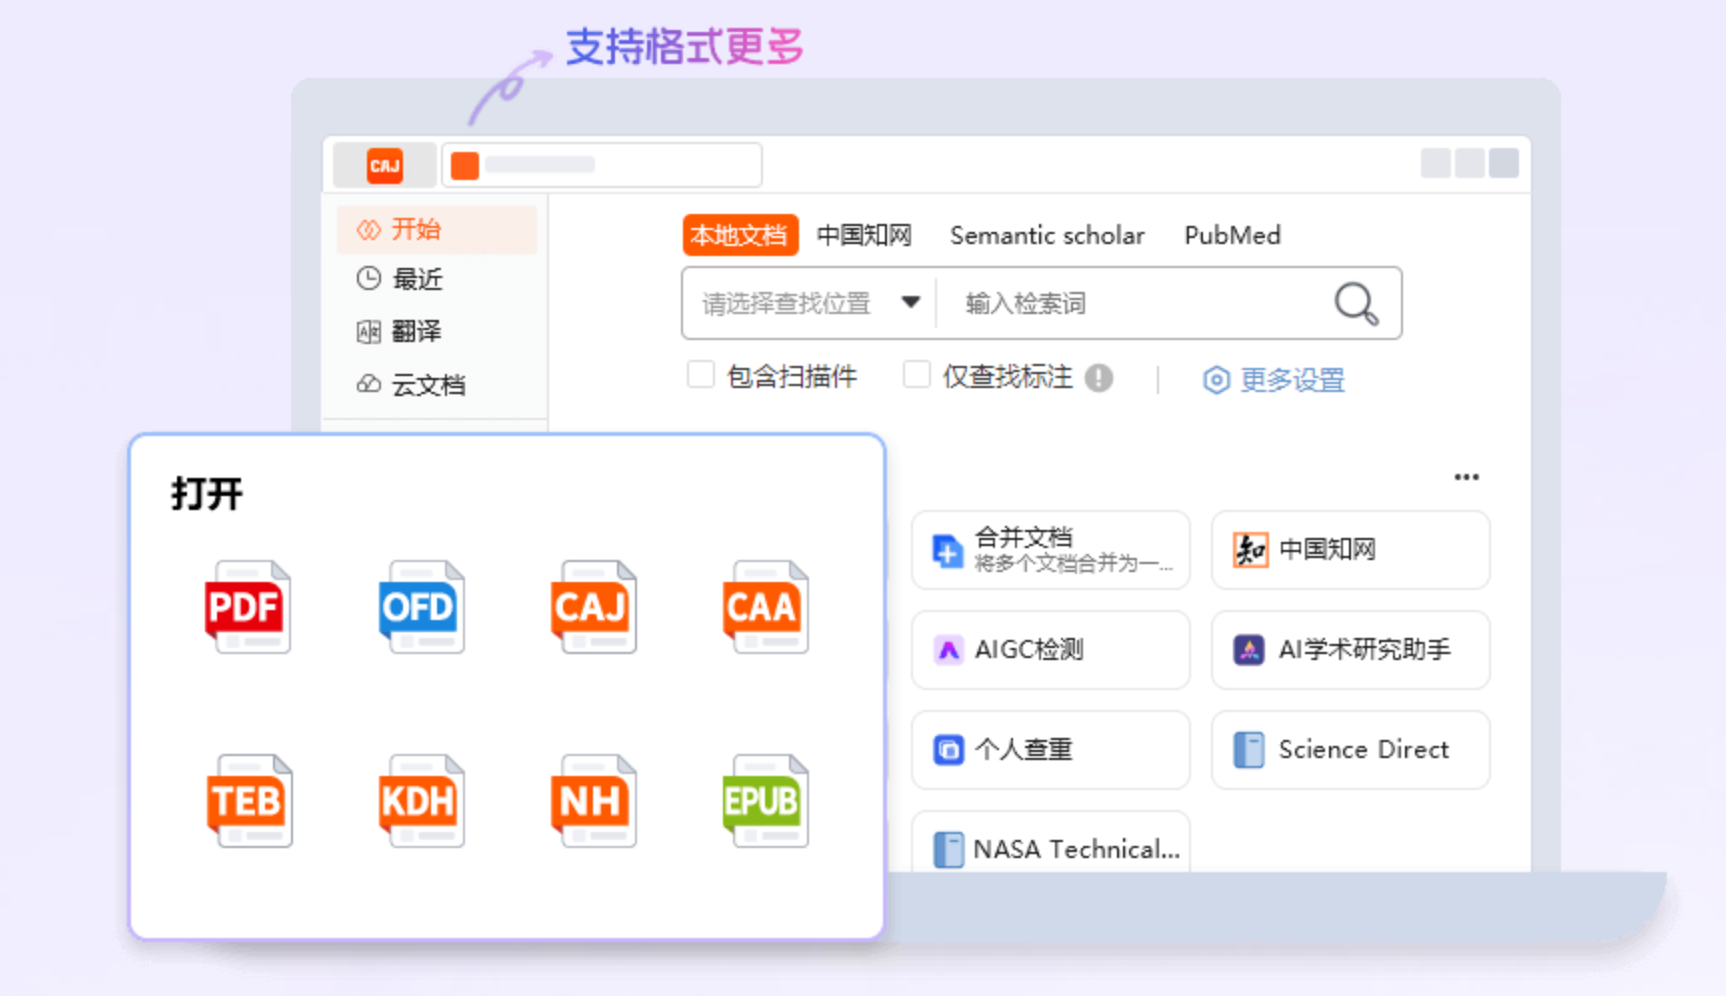Expand 请选择查找位置 dropdown
Screen dimensions: 1726x996
(x=809, y=303)
